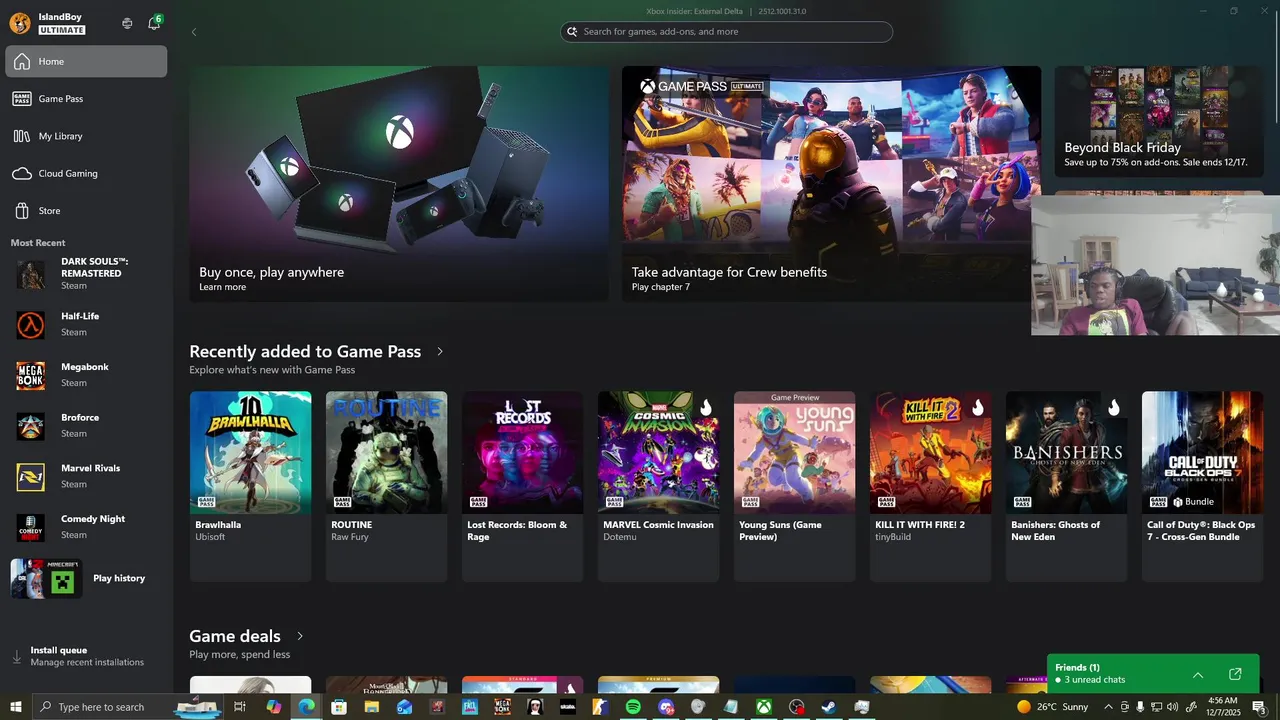The height and width of the screenshot is (720, 1280).
Task: Click the Install queue download icon
Action: pos(16,657)
